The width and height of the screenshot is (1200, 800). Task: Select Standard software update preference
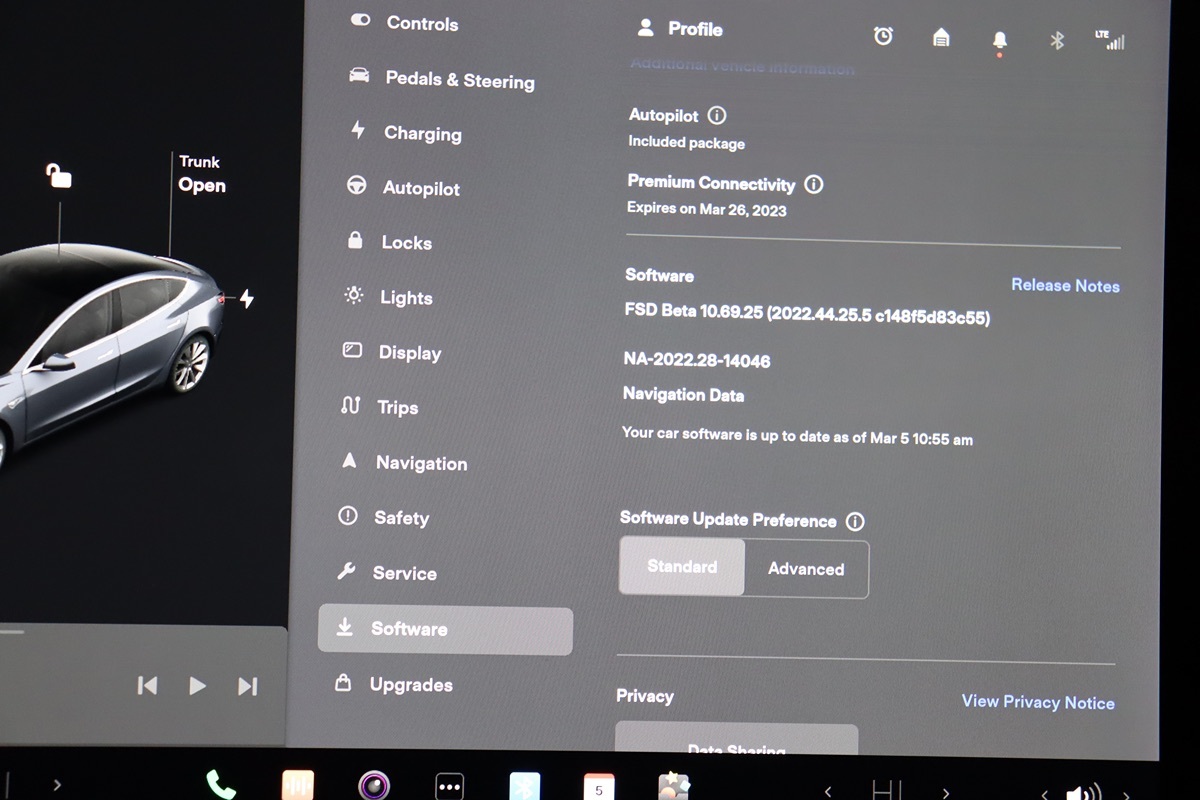click(x=682, y=567)
